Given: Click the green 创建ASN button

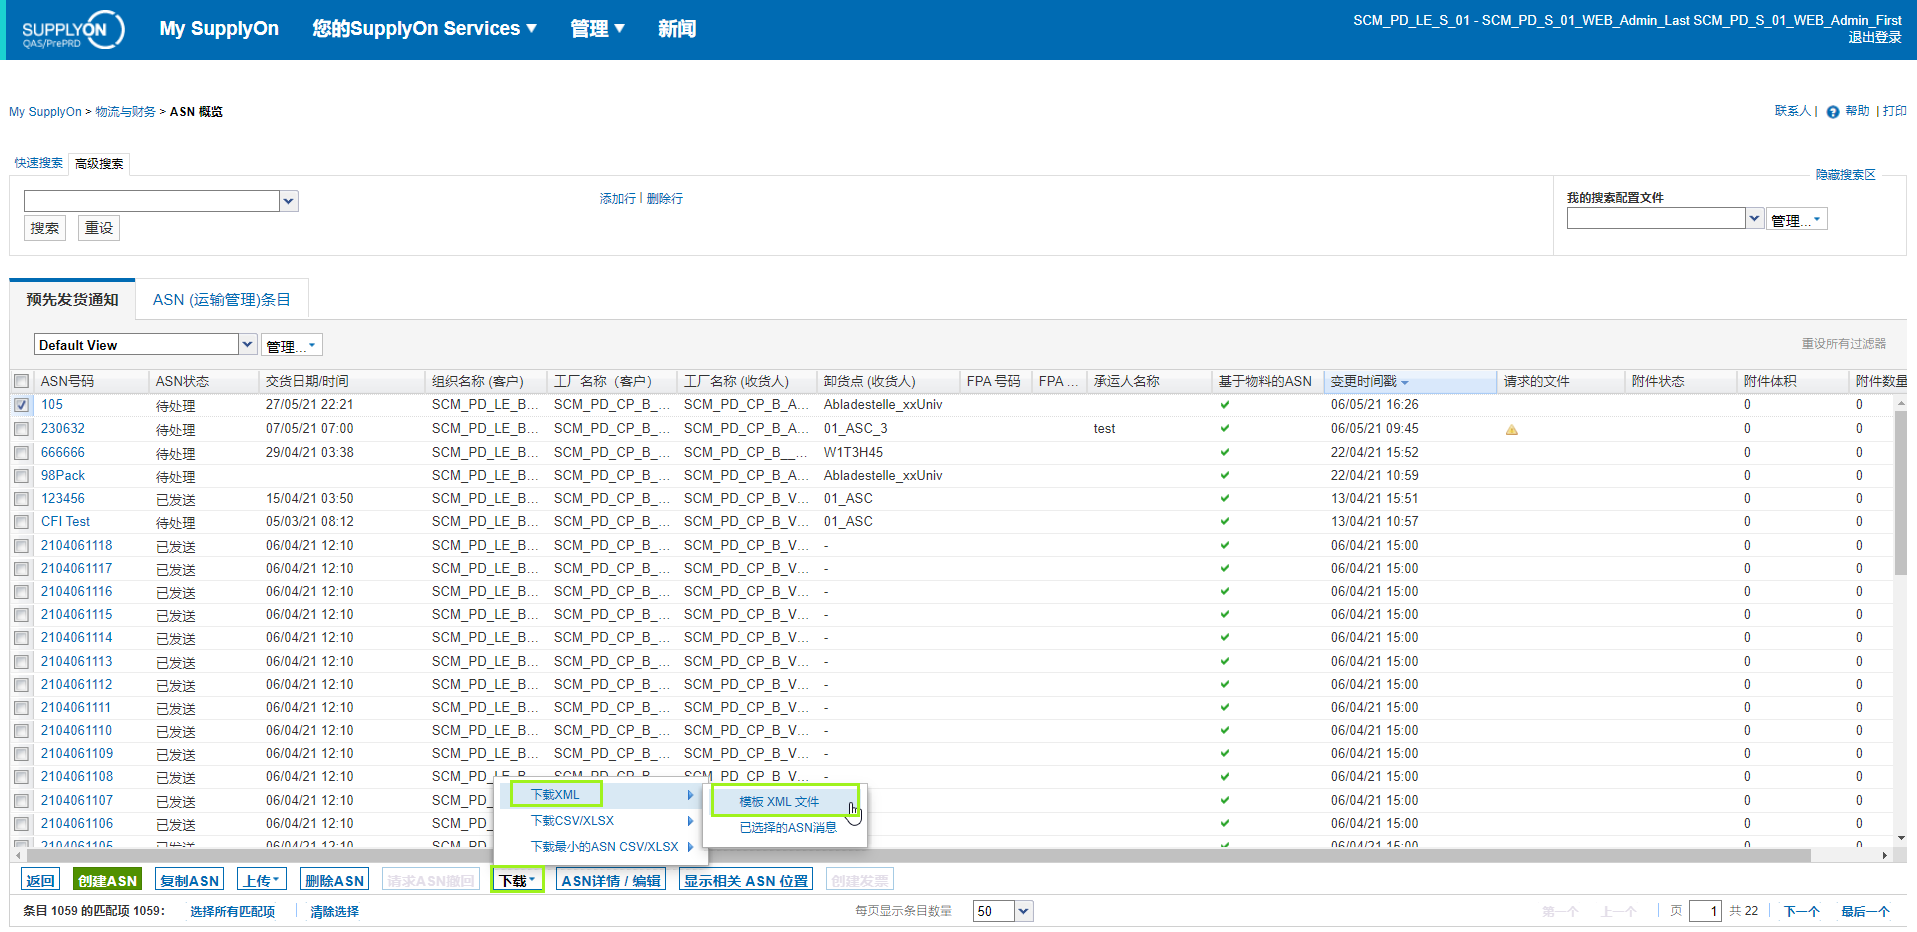Looking at the screenshot, I should pos(107,880).
